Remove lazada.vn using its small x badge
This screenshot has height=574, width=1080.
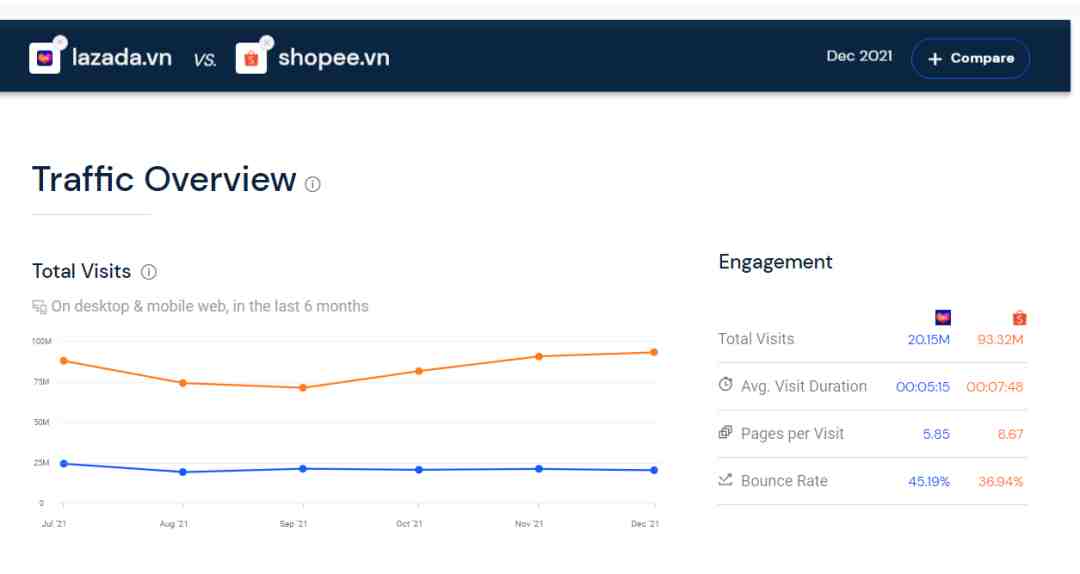click(x=60, y=42)
